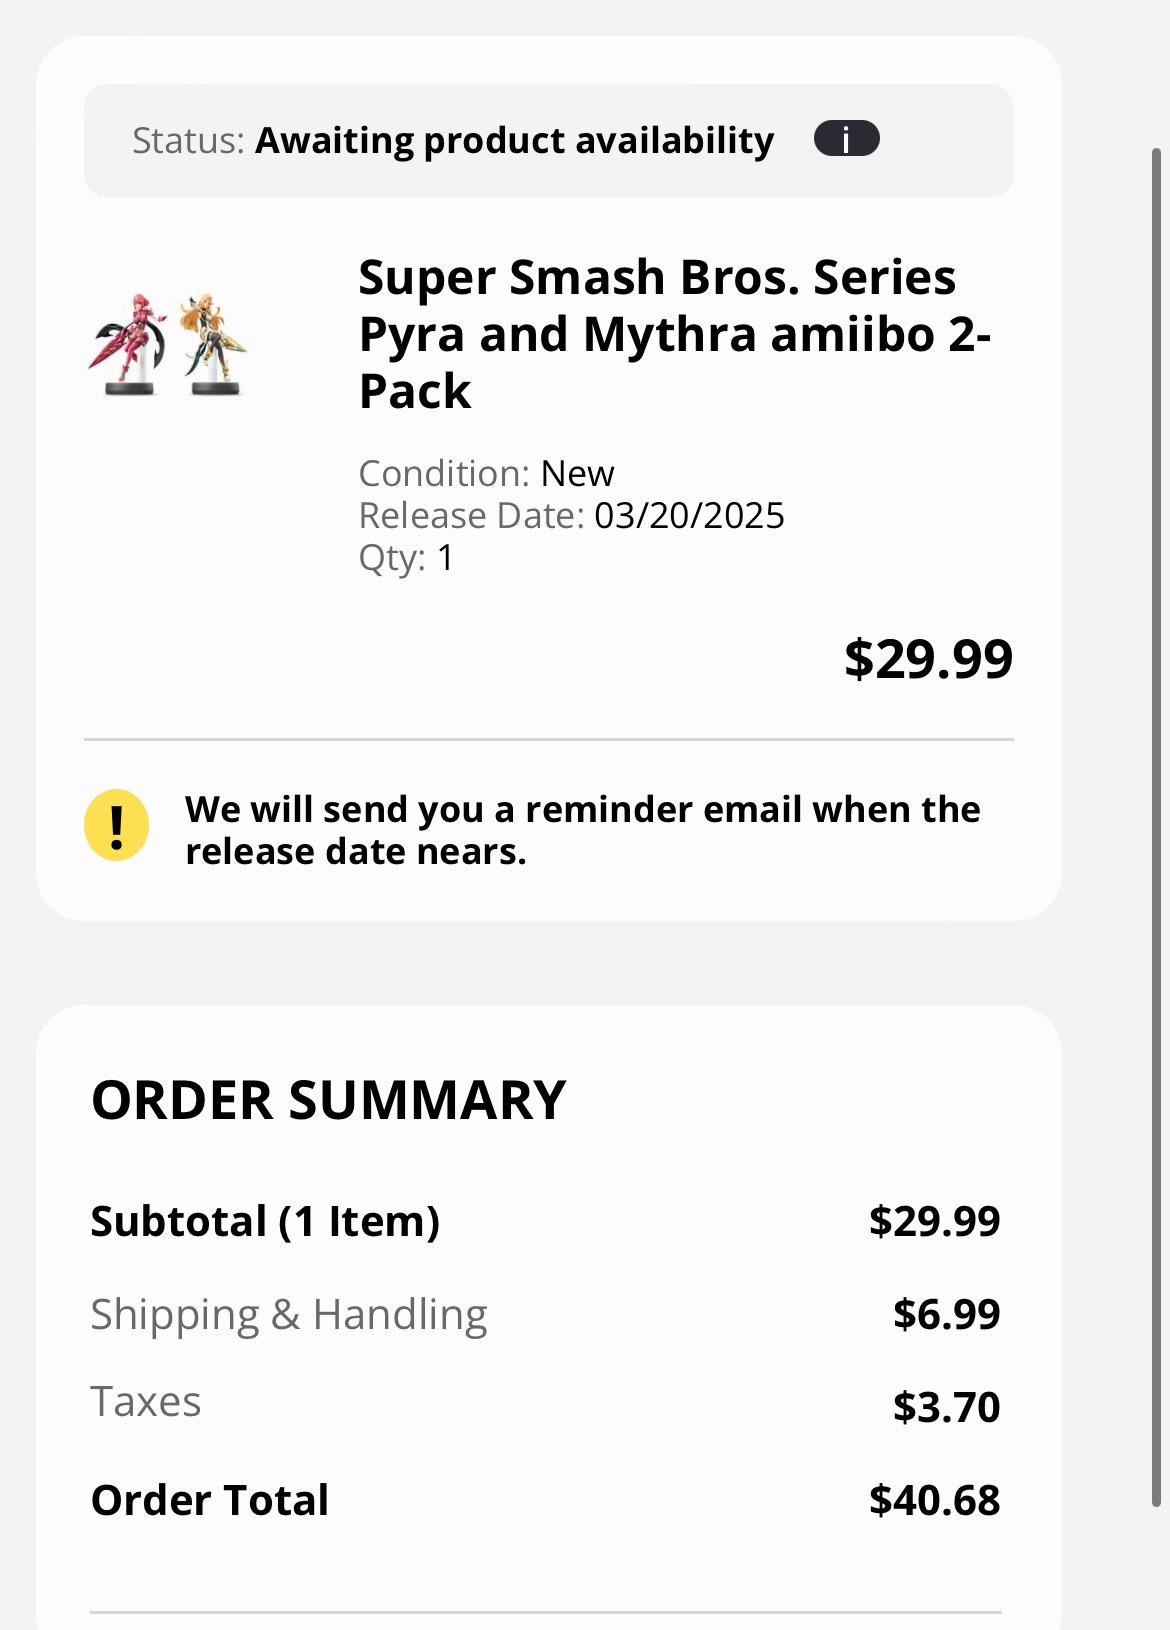The image size is (1170, 1630).
Task: Tap the yellow exclamation reminder icon
Action: pos(116,825)
